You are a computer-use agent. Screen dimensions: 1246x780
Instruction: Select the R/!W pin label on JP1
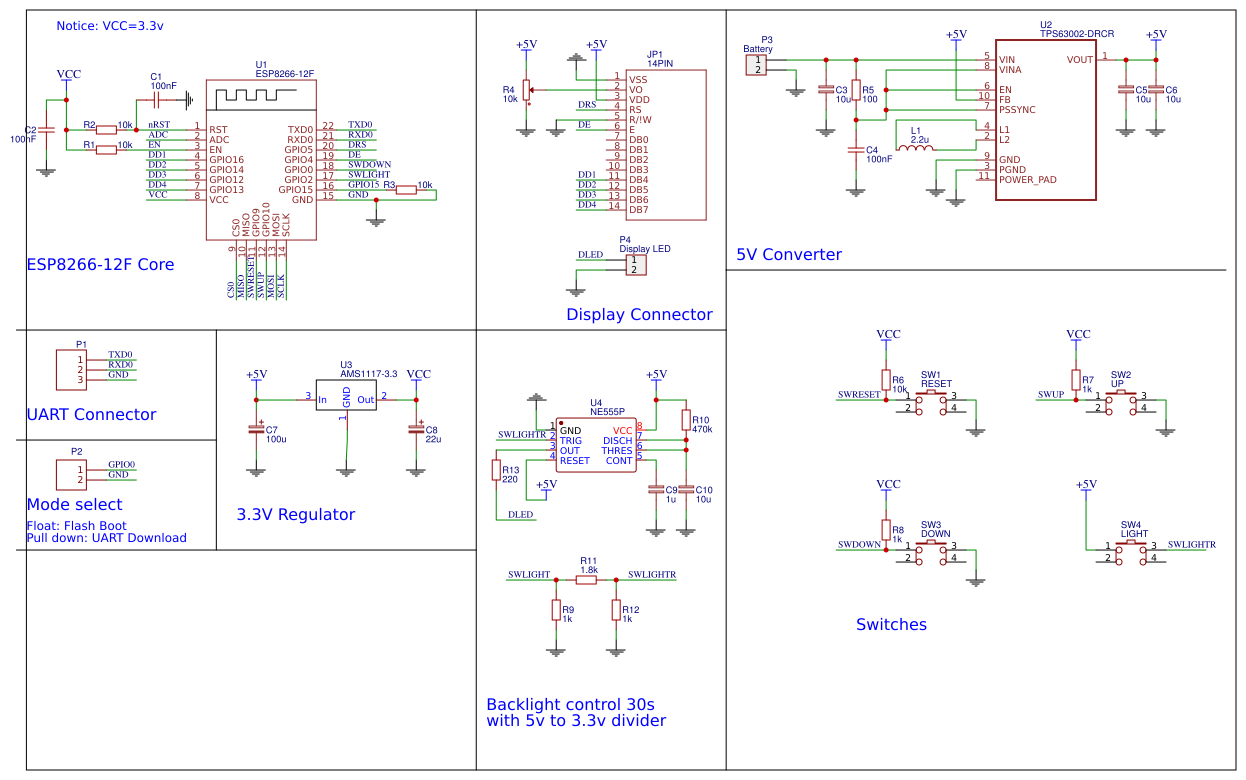coord(640,120)
